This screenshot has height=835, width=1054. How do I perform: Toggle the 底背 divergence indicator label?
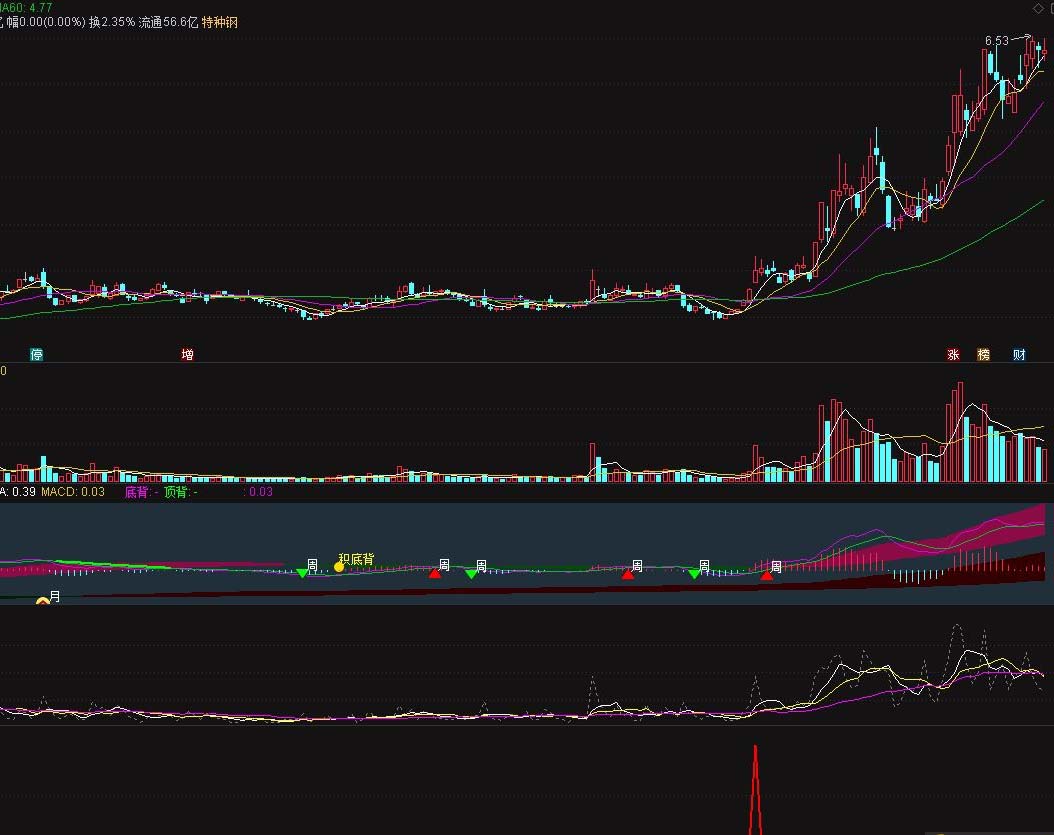pyautogui.click(x=135, y=491)
